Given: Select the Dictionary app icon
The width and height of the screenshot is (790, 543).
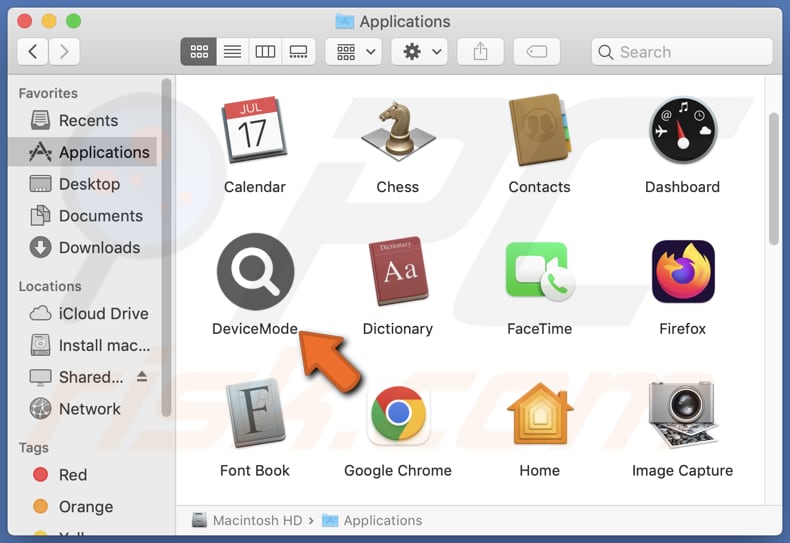Looking at the screenshot, I should pyautogui.click(x=398, y=271).
